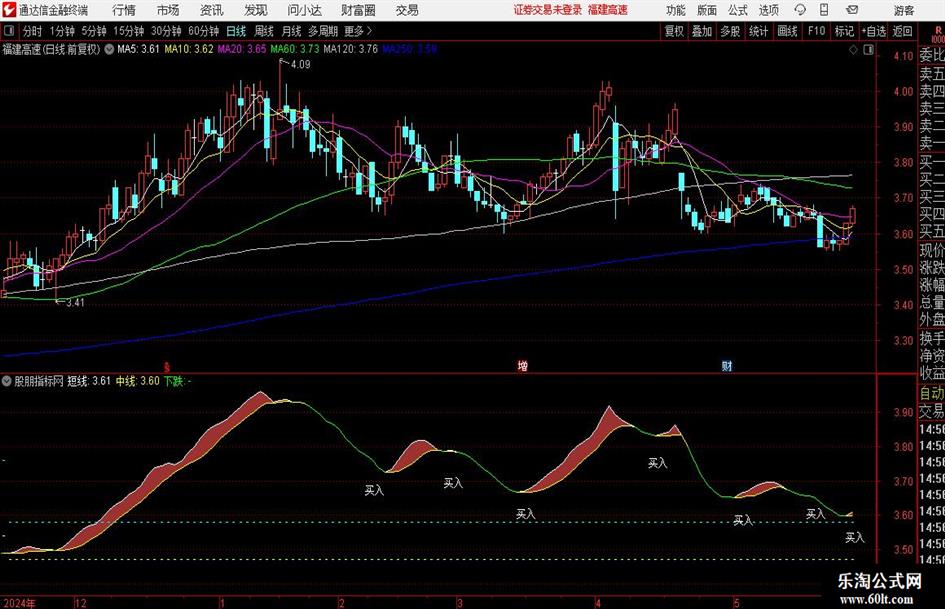Switch to 周线 weekly period
945x609 pixels.
[x=264, y=31]
